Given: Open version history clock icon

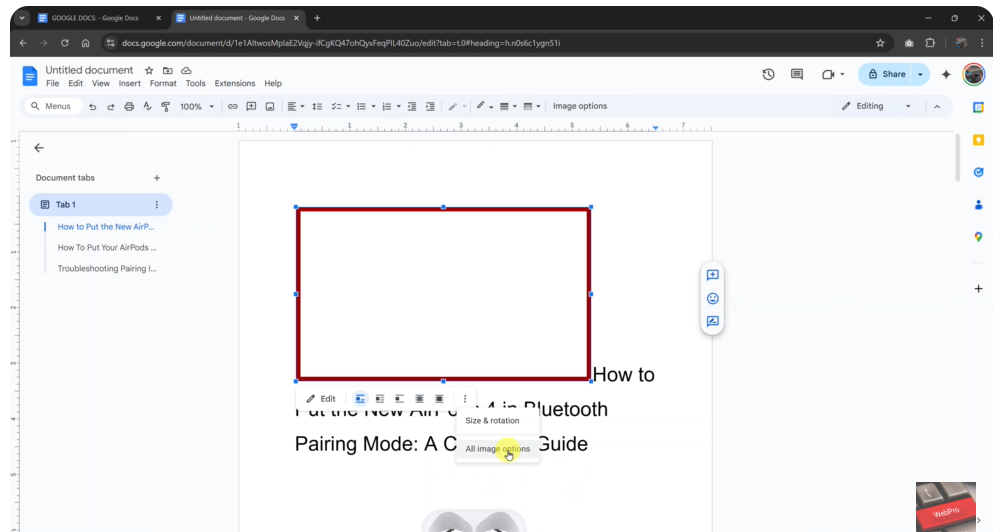Looking at the screenshot, I should point(768,74).
